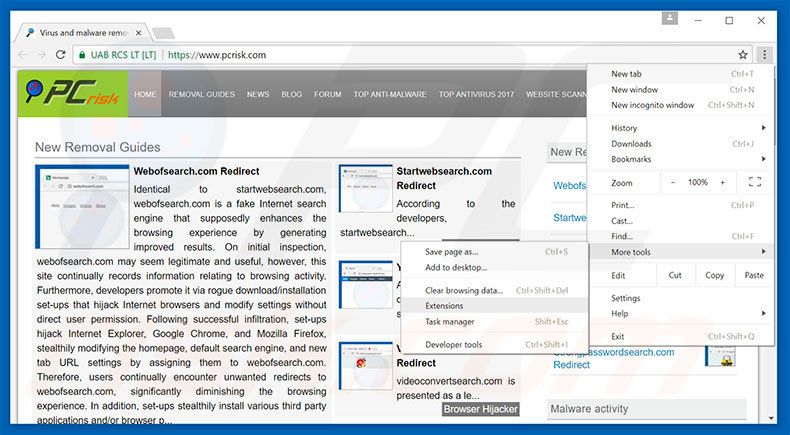790x435 pixels.
Task: Choose Exit in Chrome menu
Action: tap(680, 336)
